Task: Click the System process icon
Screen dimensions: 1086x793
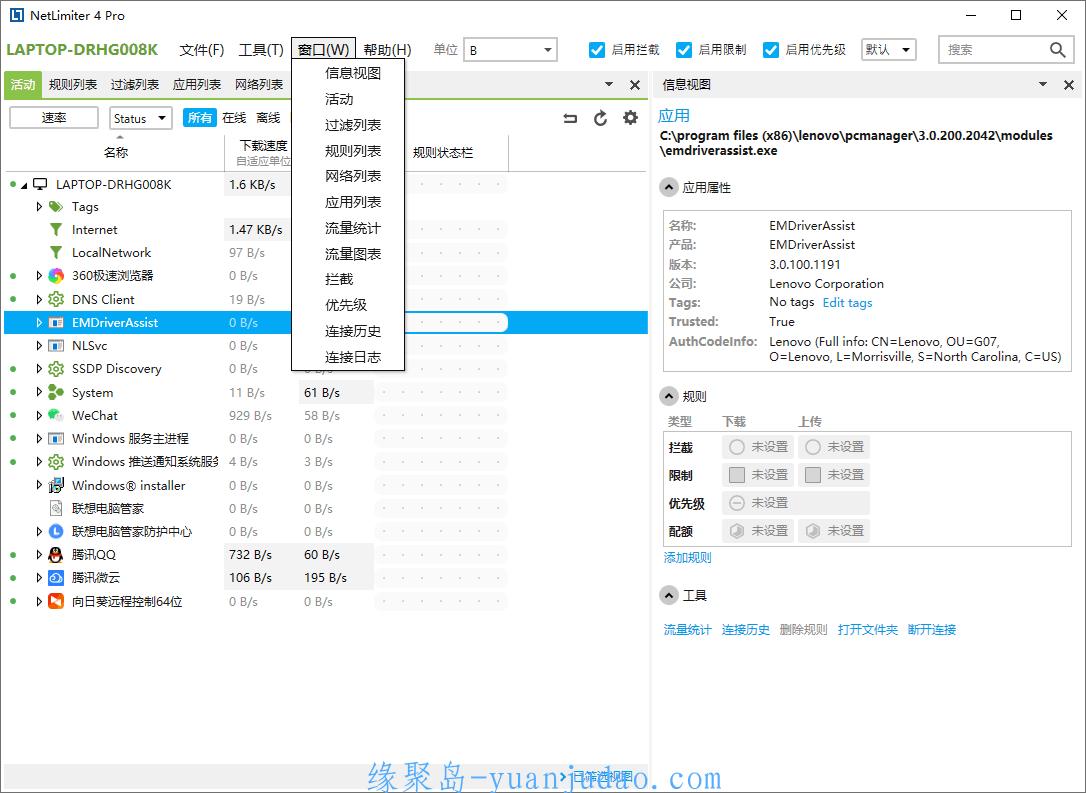Action: [x=56, y=392]
